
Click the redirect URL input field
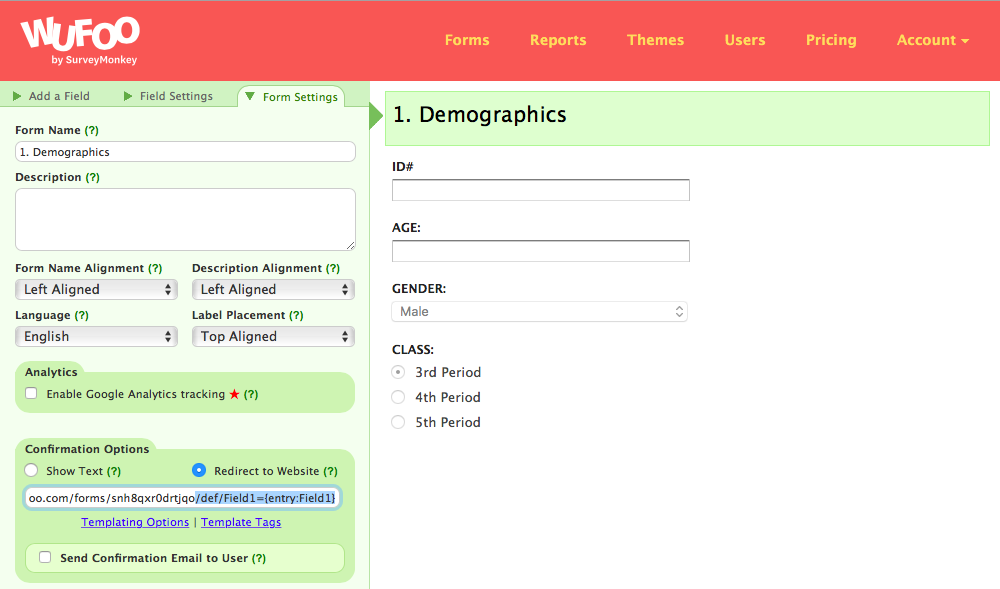coord(182,498)
